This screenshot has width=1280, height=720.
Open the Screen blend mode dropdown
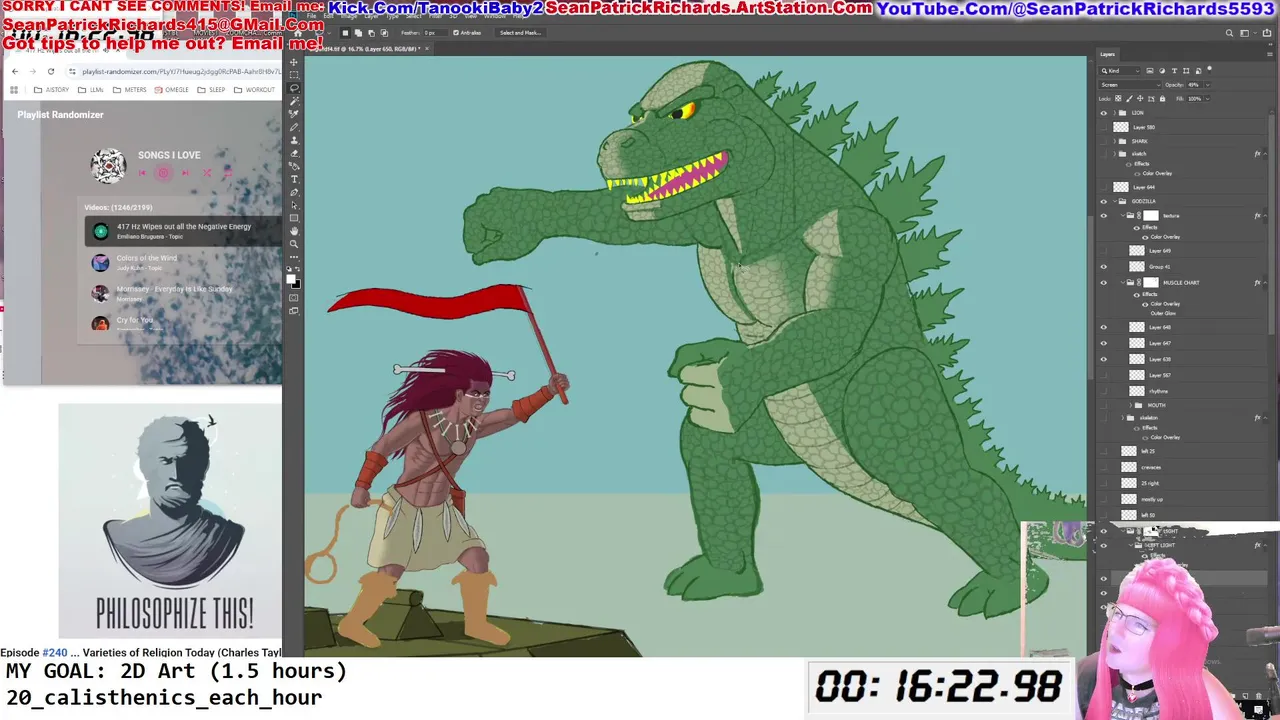coord(1130,85)
